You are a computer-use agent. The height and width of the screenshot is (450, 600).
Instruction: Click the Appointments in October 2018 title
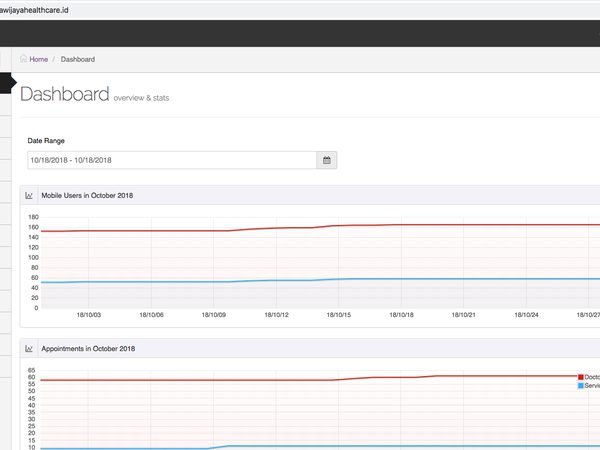coord(88,349)
